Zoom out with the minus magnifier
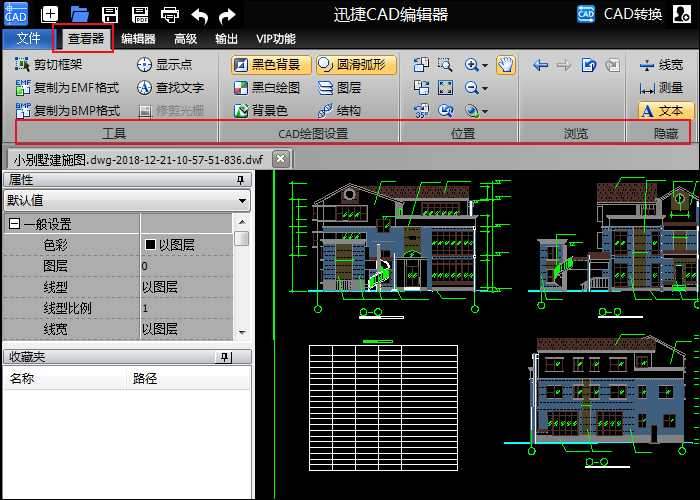The width and height of the screenshot is (700, 500). (472, 88)
